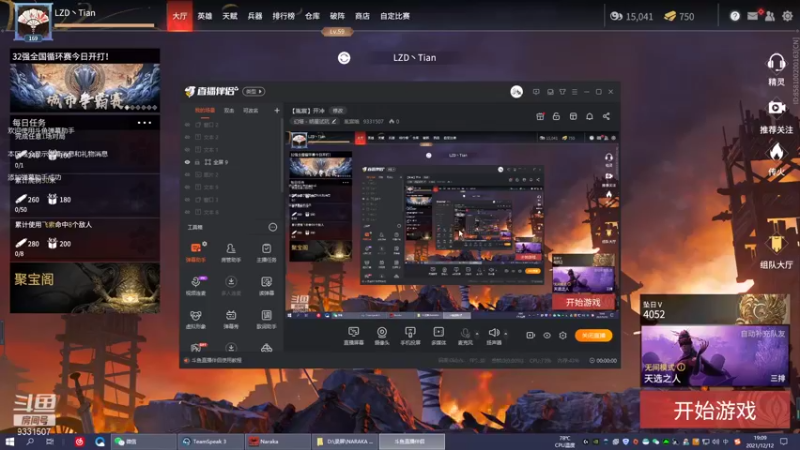Add a new scene with plus button
800x450 pixels.
[x=277, y=110]
